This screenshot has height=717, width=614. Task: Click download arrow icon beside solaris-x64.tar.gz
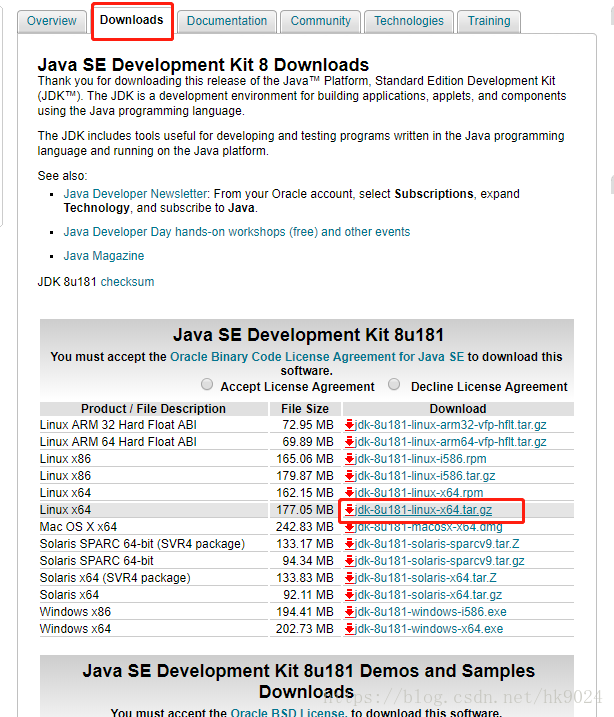coord(350,594)
